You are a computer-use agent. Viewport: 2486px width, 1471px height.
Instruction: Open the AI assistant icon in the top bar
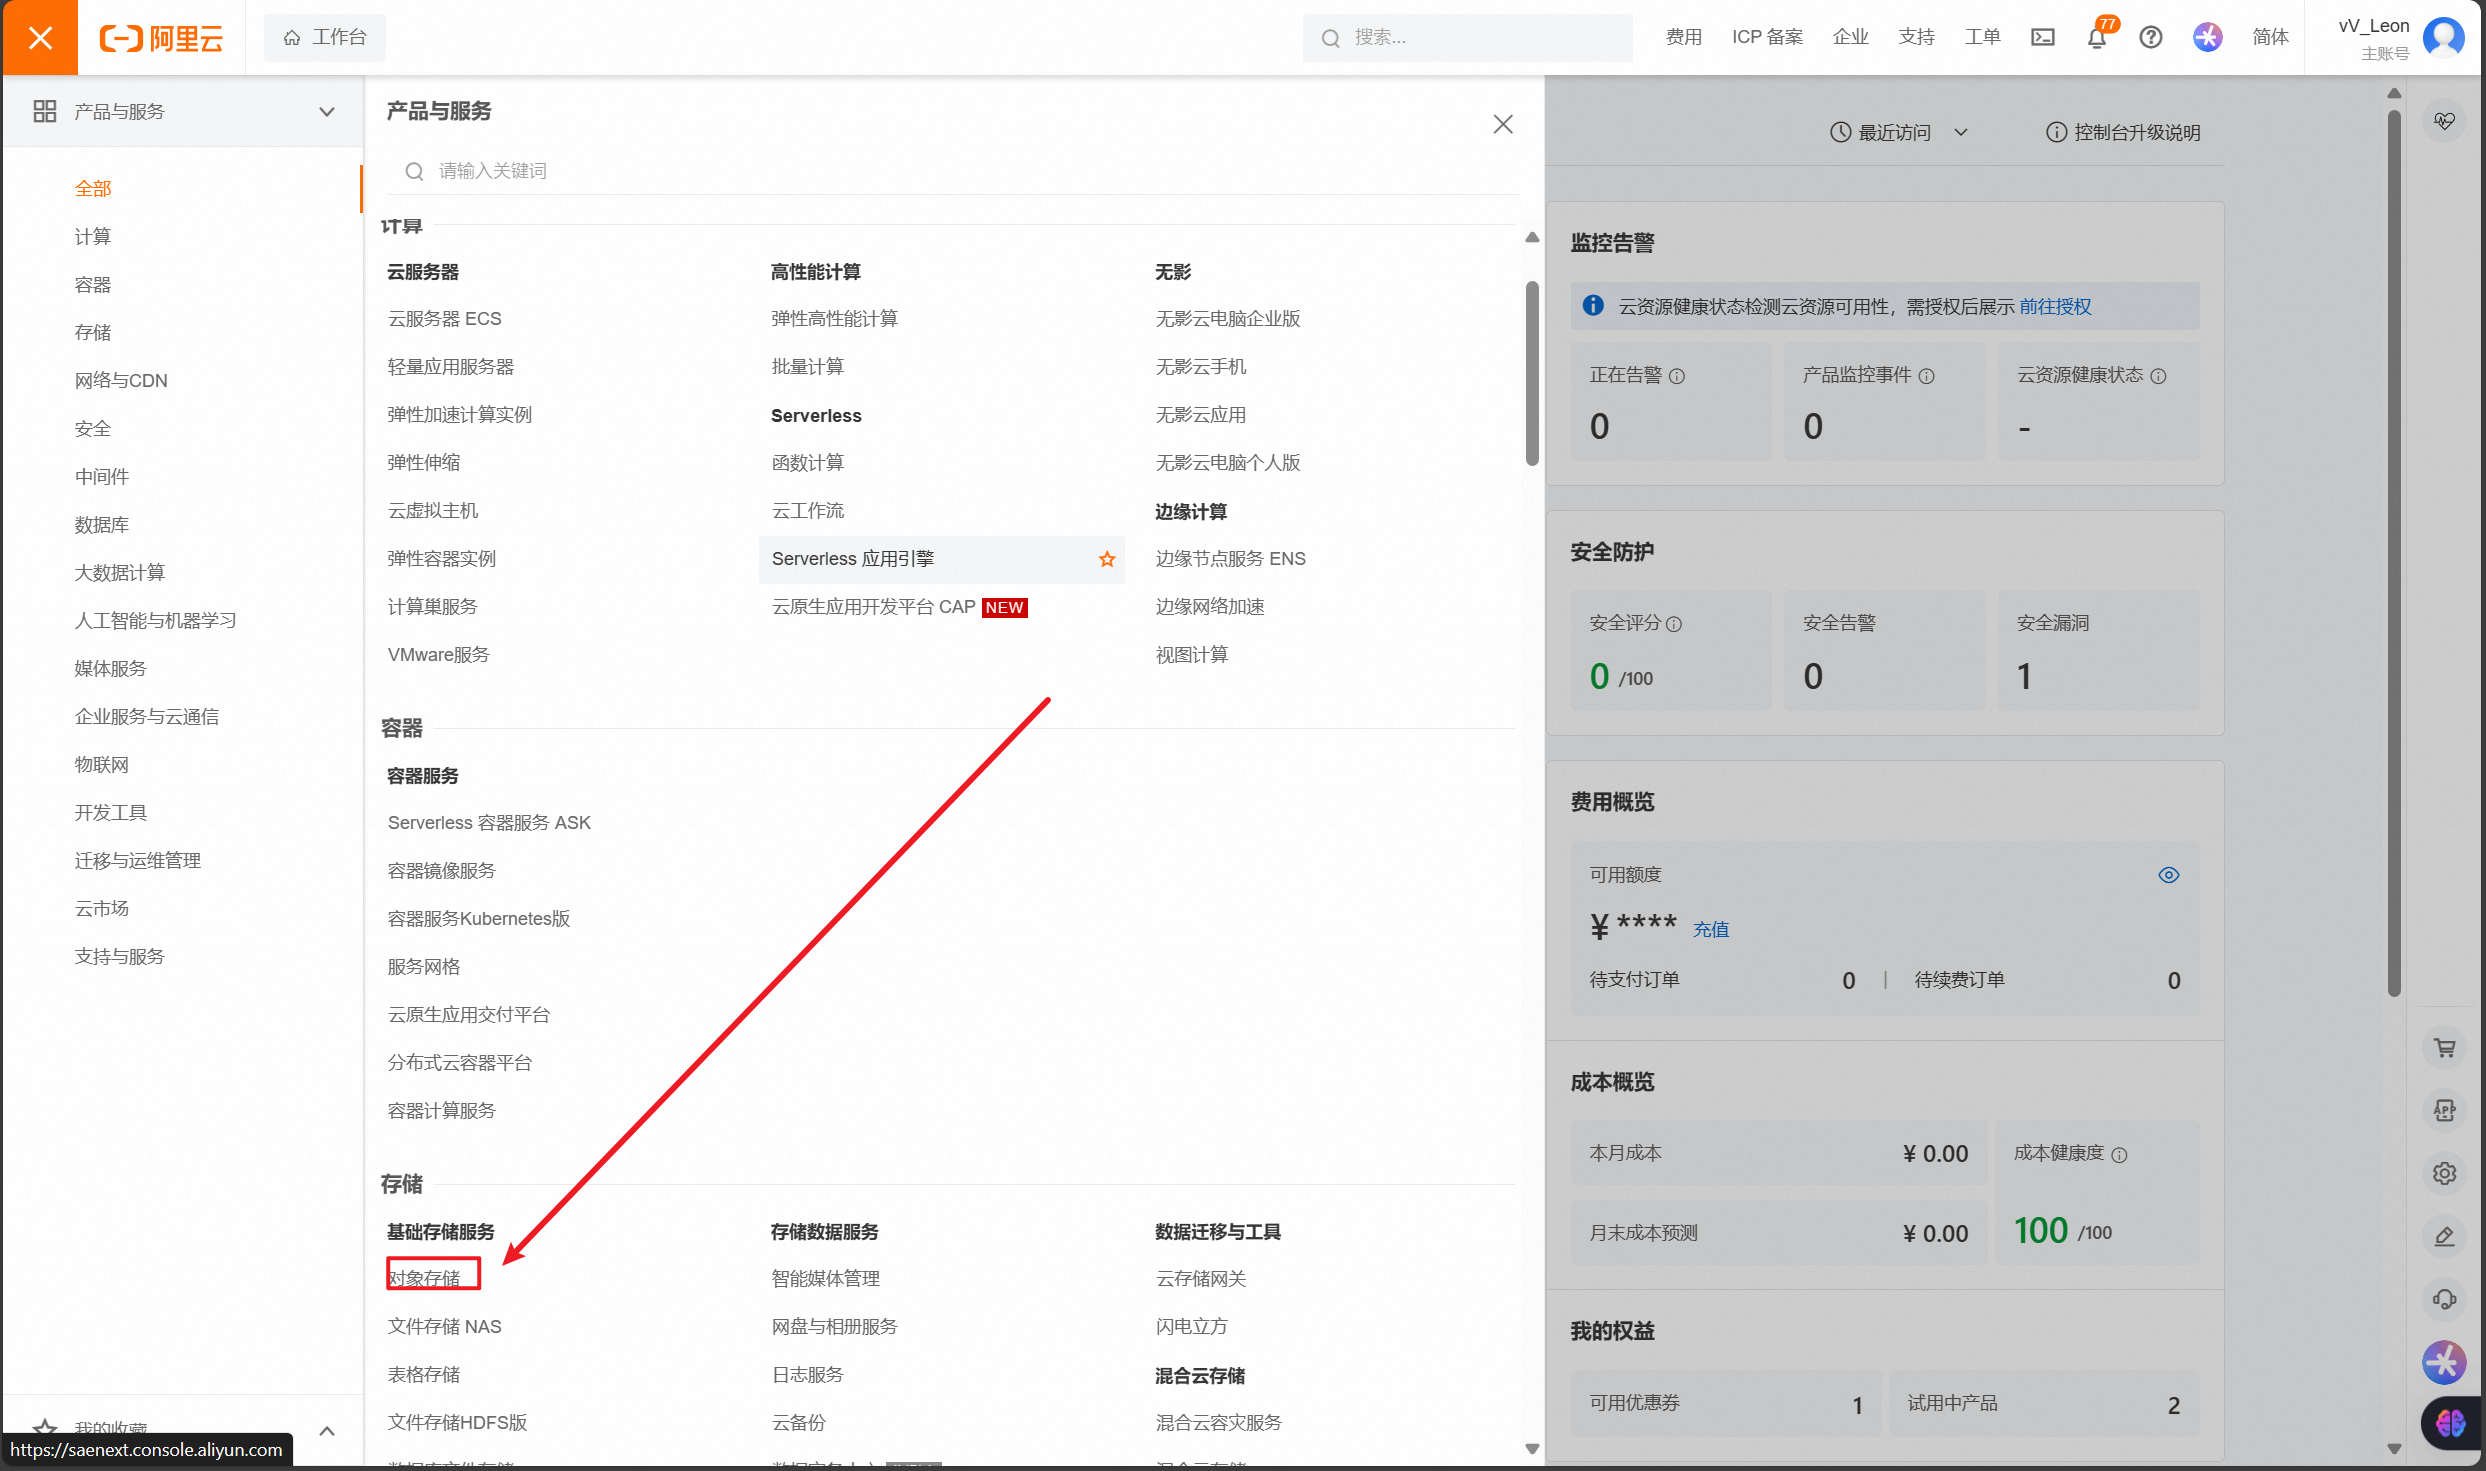coord(2208,37)
